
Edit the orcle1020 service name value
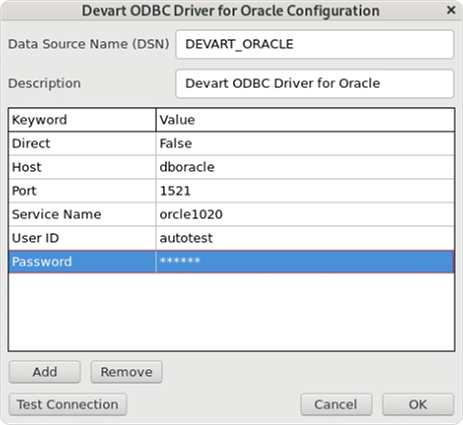tap(305, 214)
